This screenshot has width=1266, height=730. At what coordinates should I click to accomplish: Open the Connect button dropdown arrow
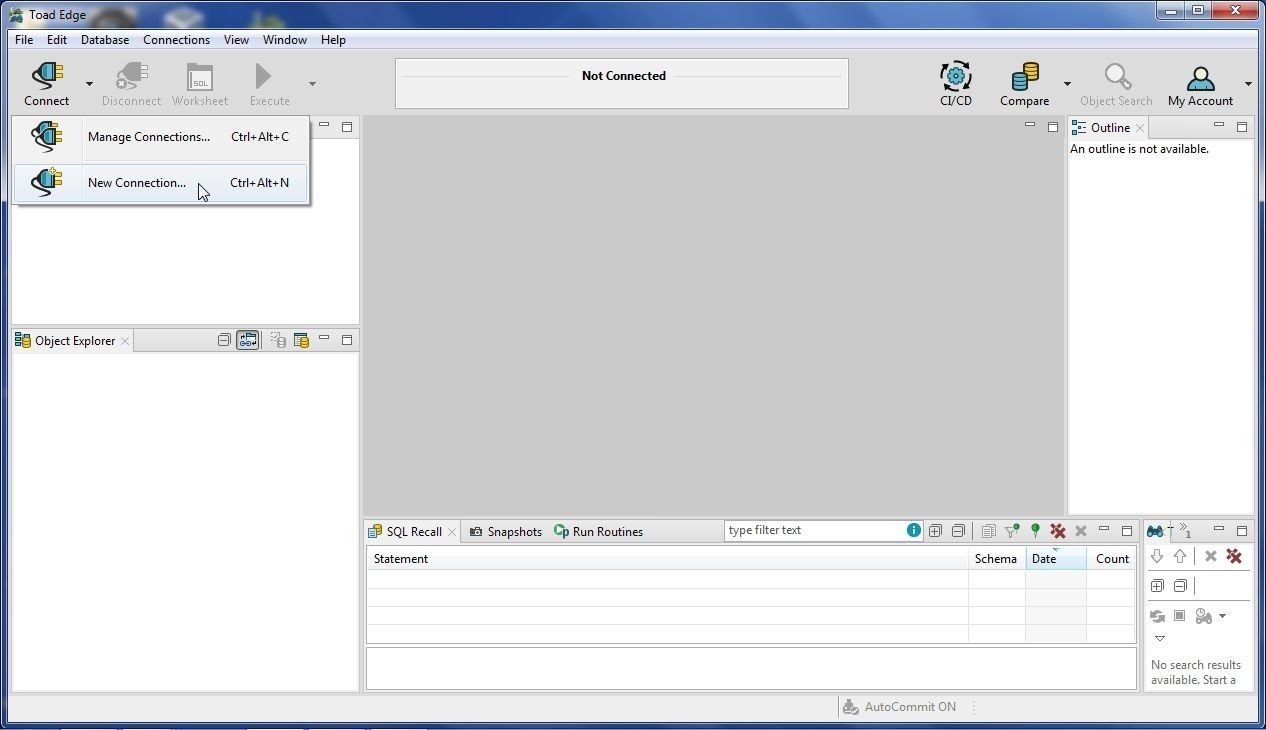tap(89, 84)
